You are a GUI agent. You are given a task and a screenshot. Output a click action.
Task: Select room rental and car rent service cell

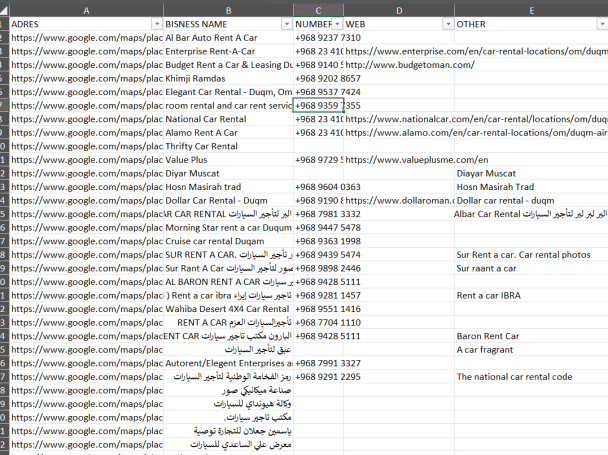[x=228, y=106]
